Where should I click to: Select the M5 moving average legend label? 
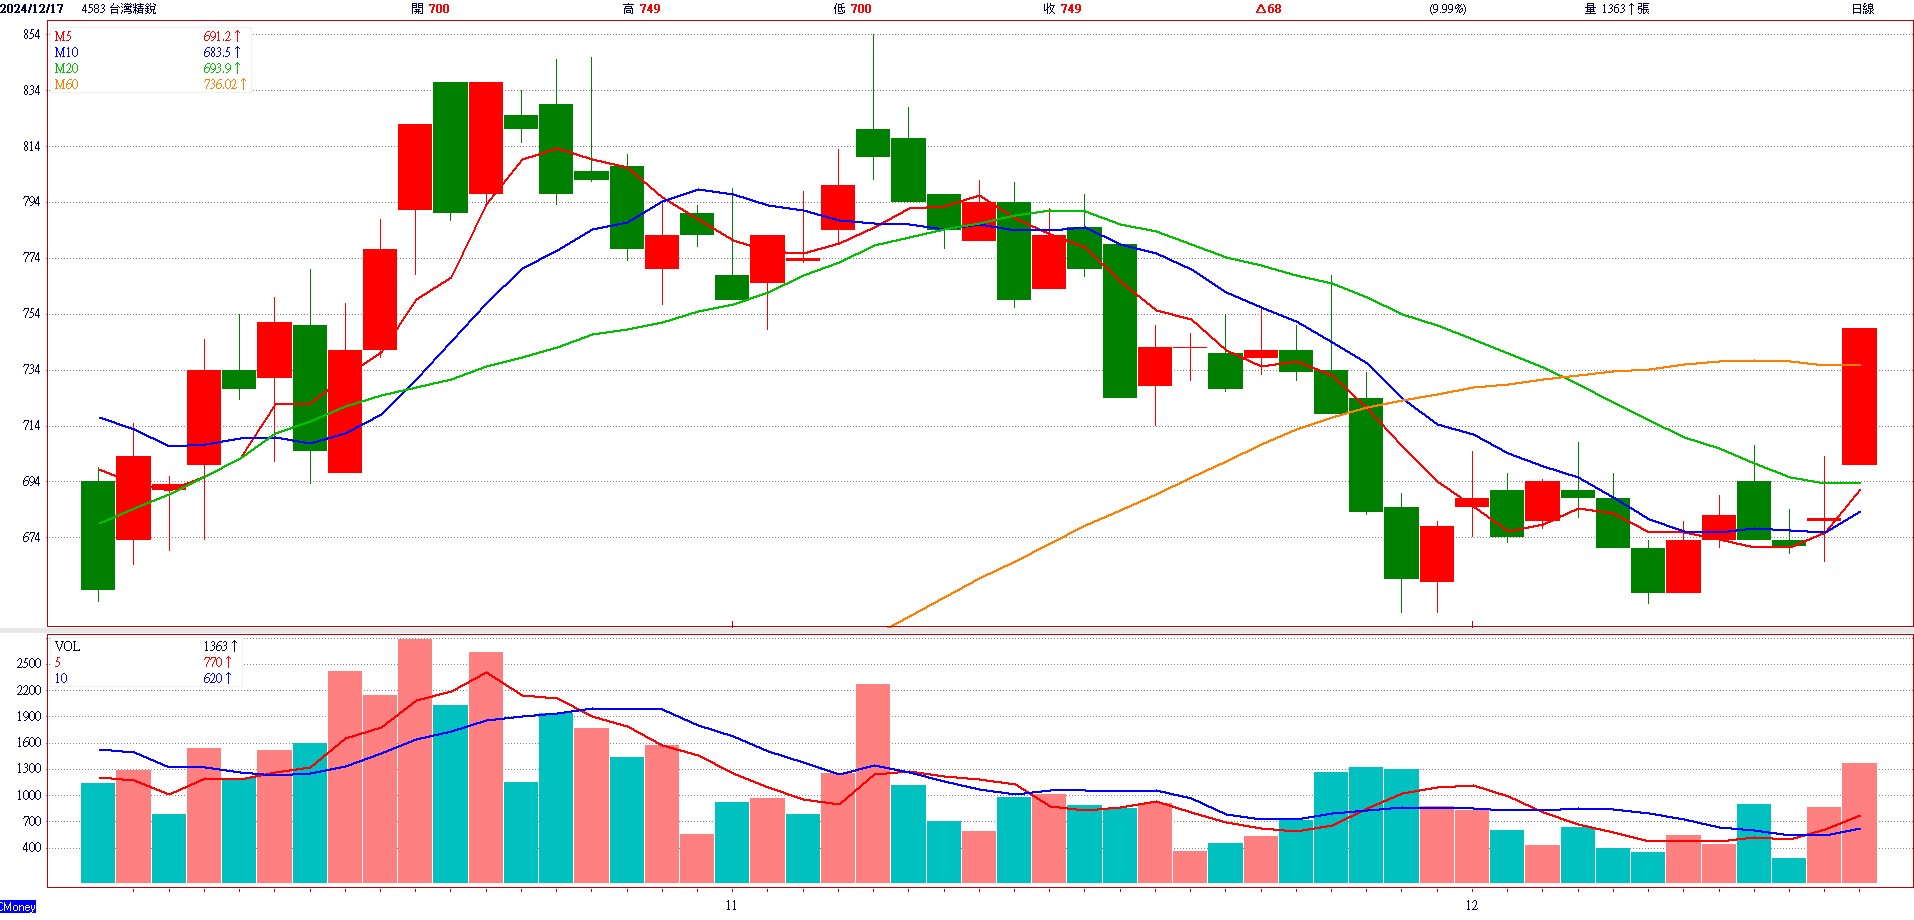63,36
